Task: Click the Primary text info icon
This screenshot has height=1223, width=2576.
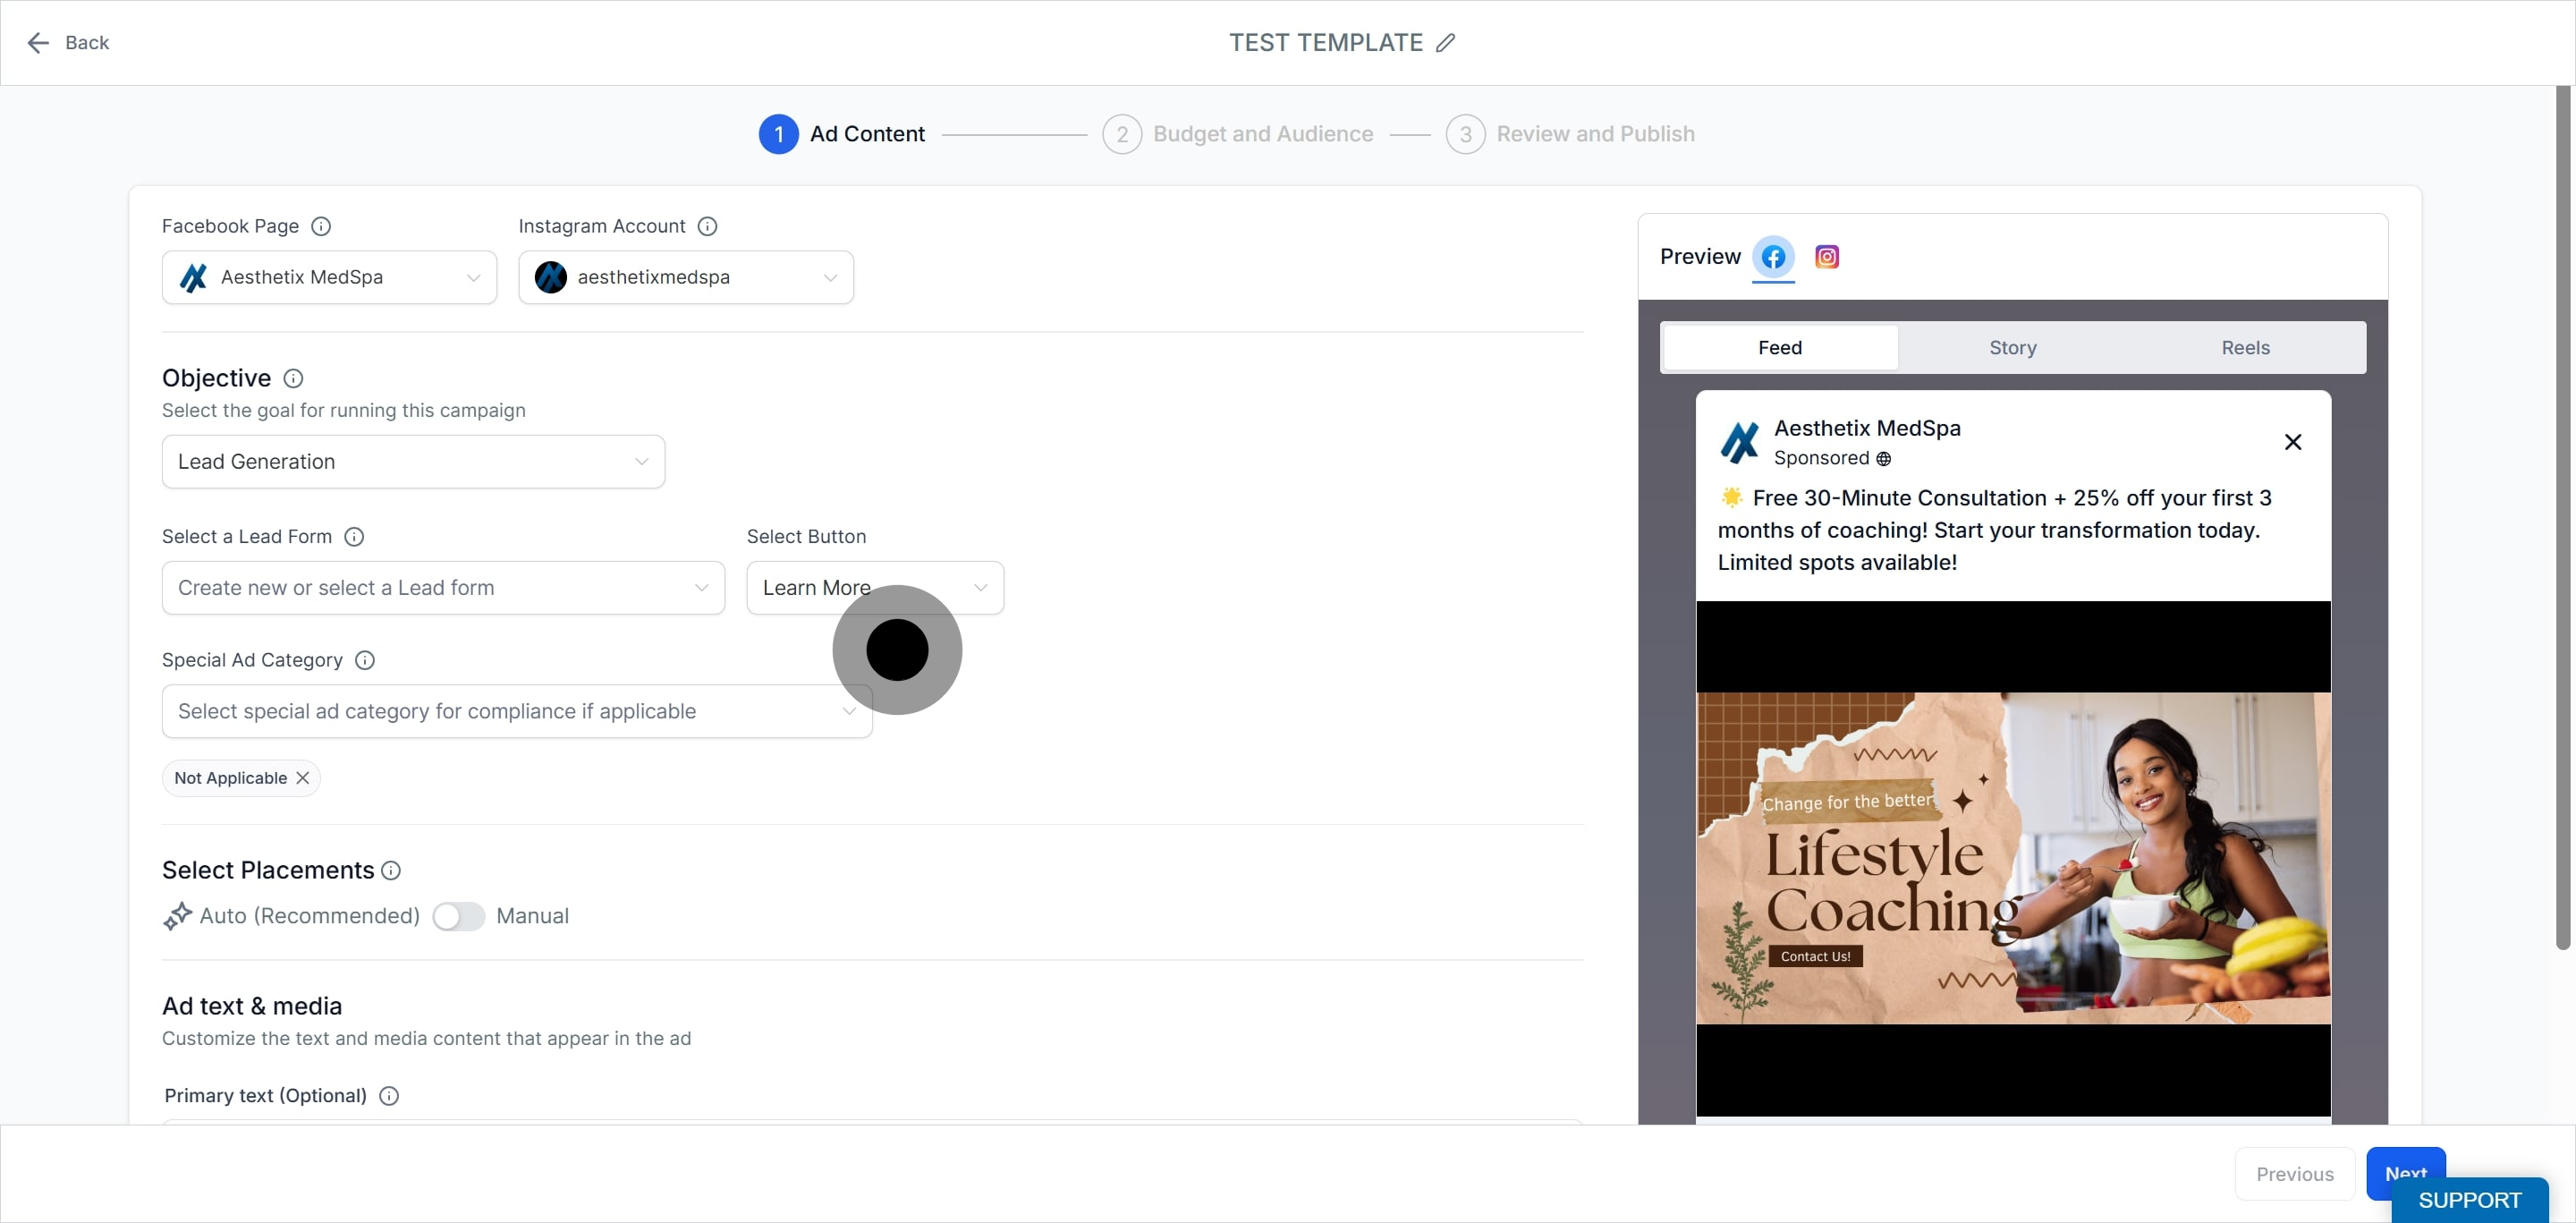Action: coord(389,1095)
